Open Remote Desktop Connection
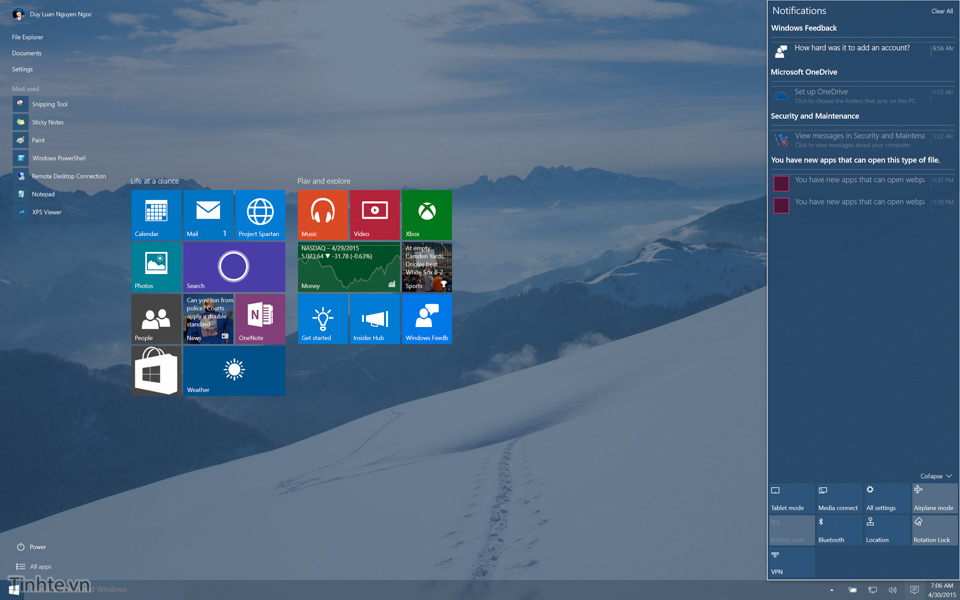The height and width of the screenshot is (600, 960). coord(60,176)
